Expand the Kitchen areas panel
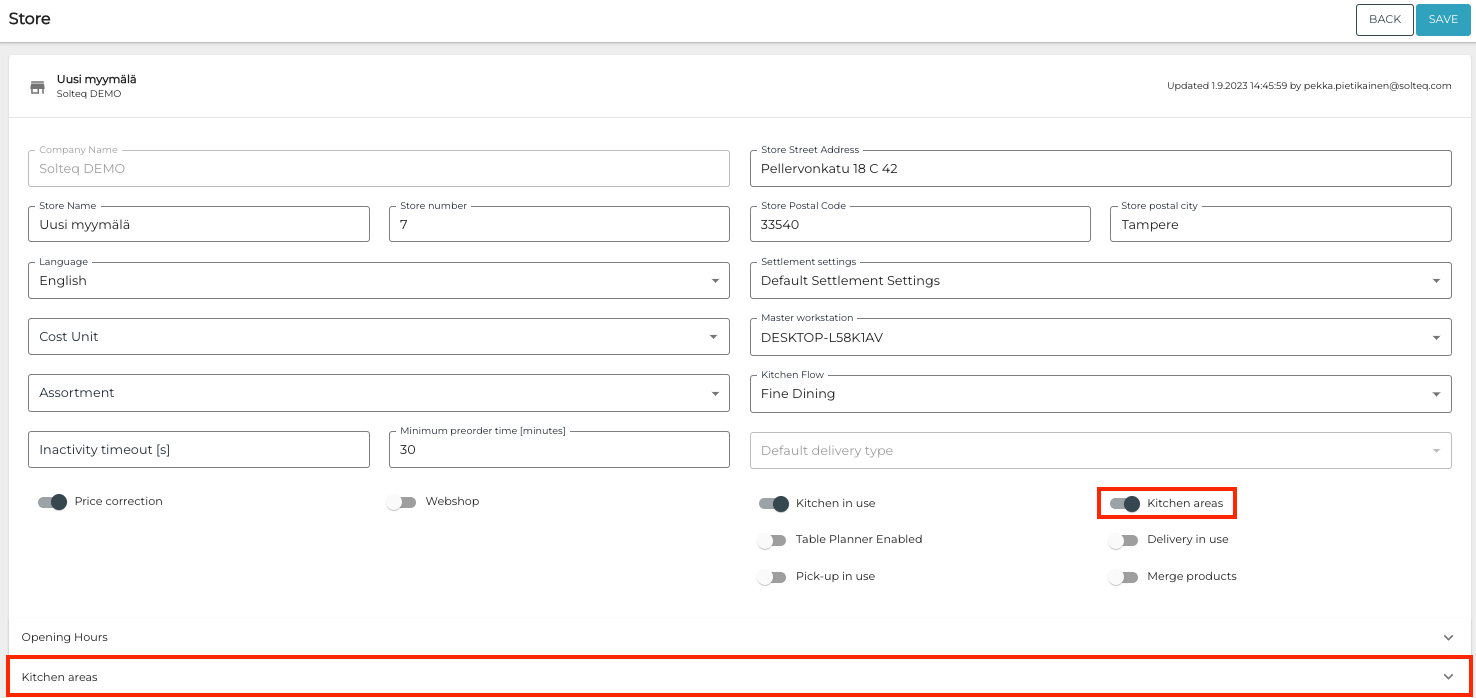The width and height of the screenshot is (1476, 698). (x=738, y=677)
